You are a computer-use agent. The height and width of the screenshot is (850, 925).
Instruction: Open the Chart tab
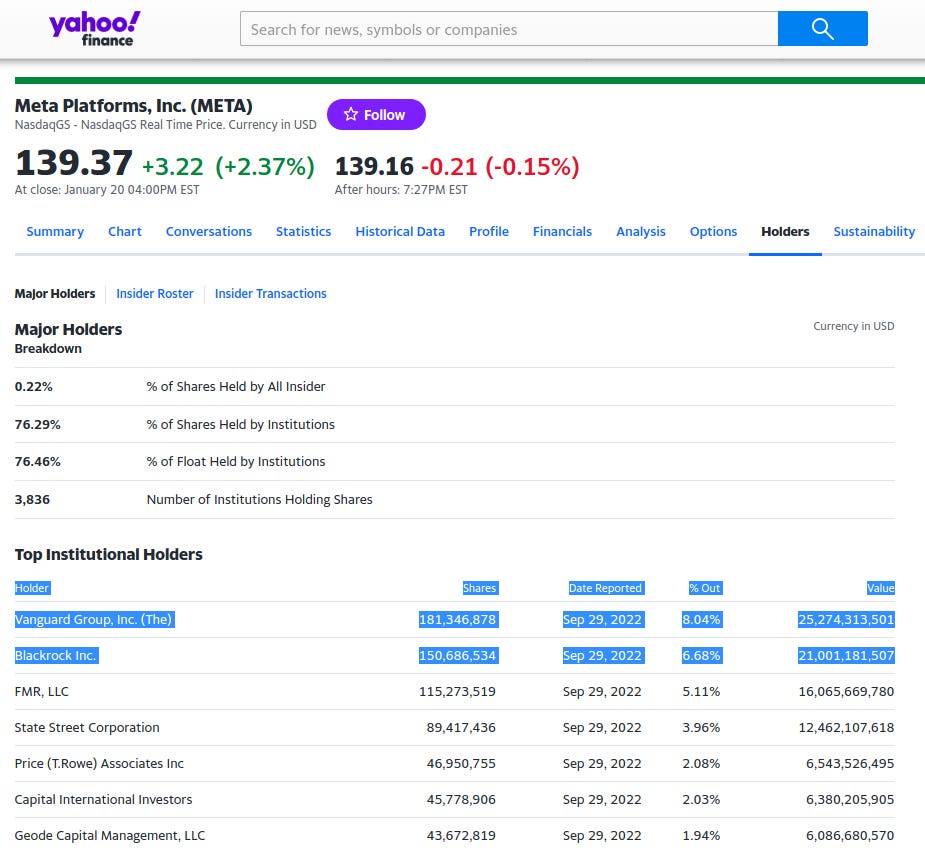click(x=124, y=231)
